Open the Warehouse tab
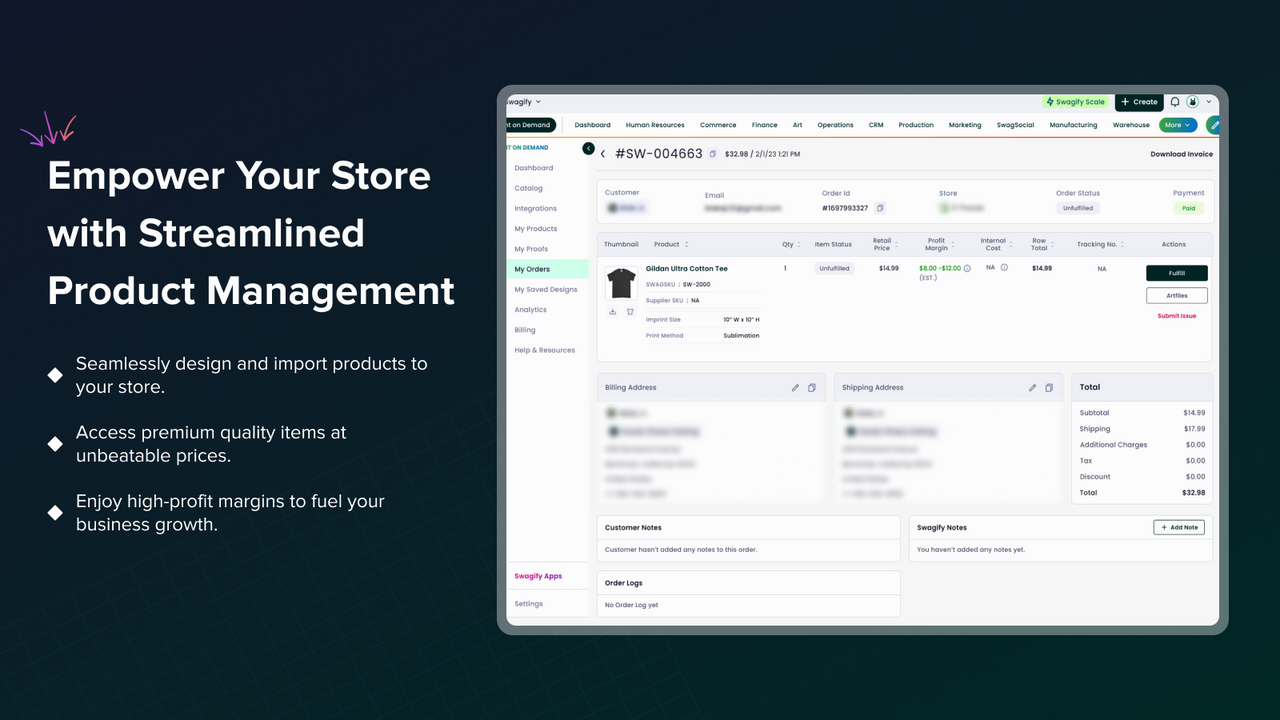 pyautogui.click(x=1131, y=125)
